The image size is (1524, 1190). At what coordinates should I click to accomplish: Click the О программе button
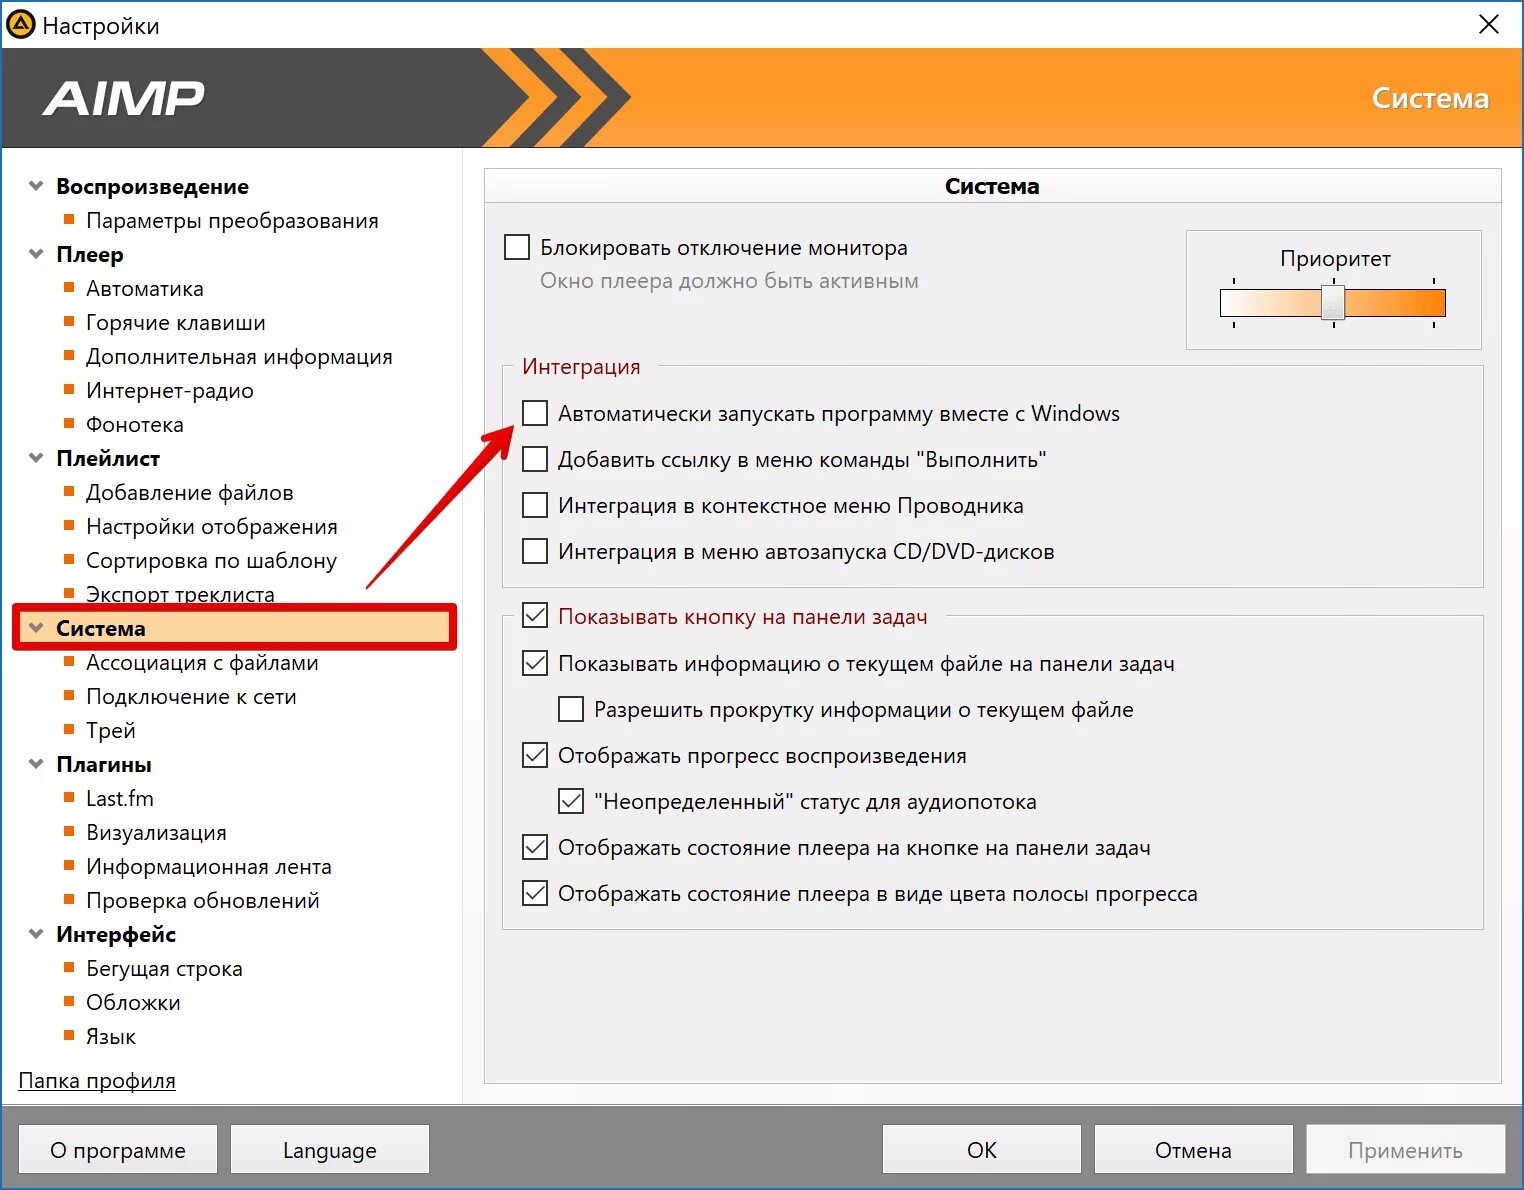coord(118,1149)
